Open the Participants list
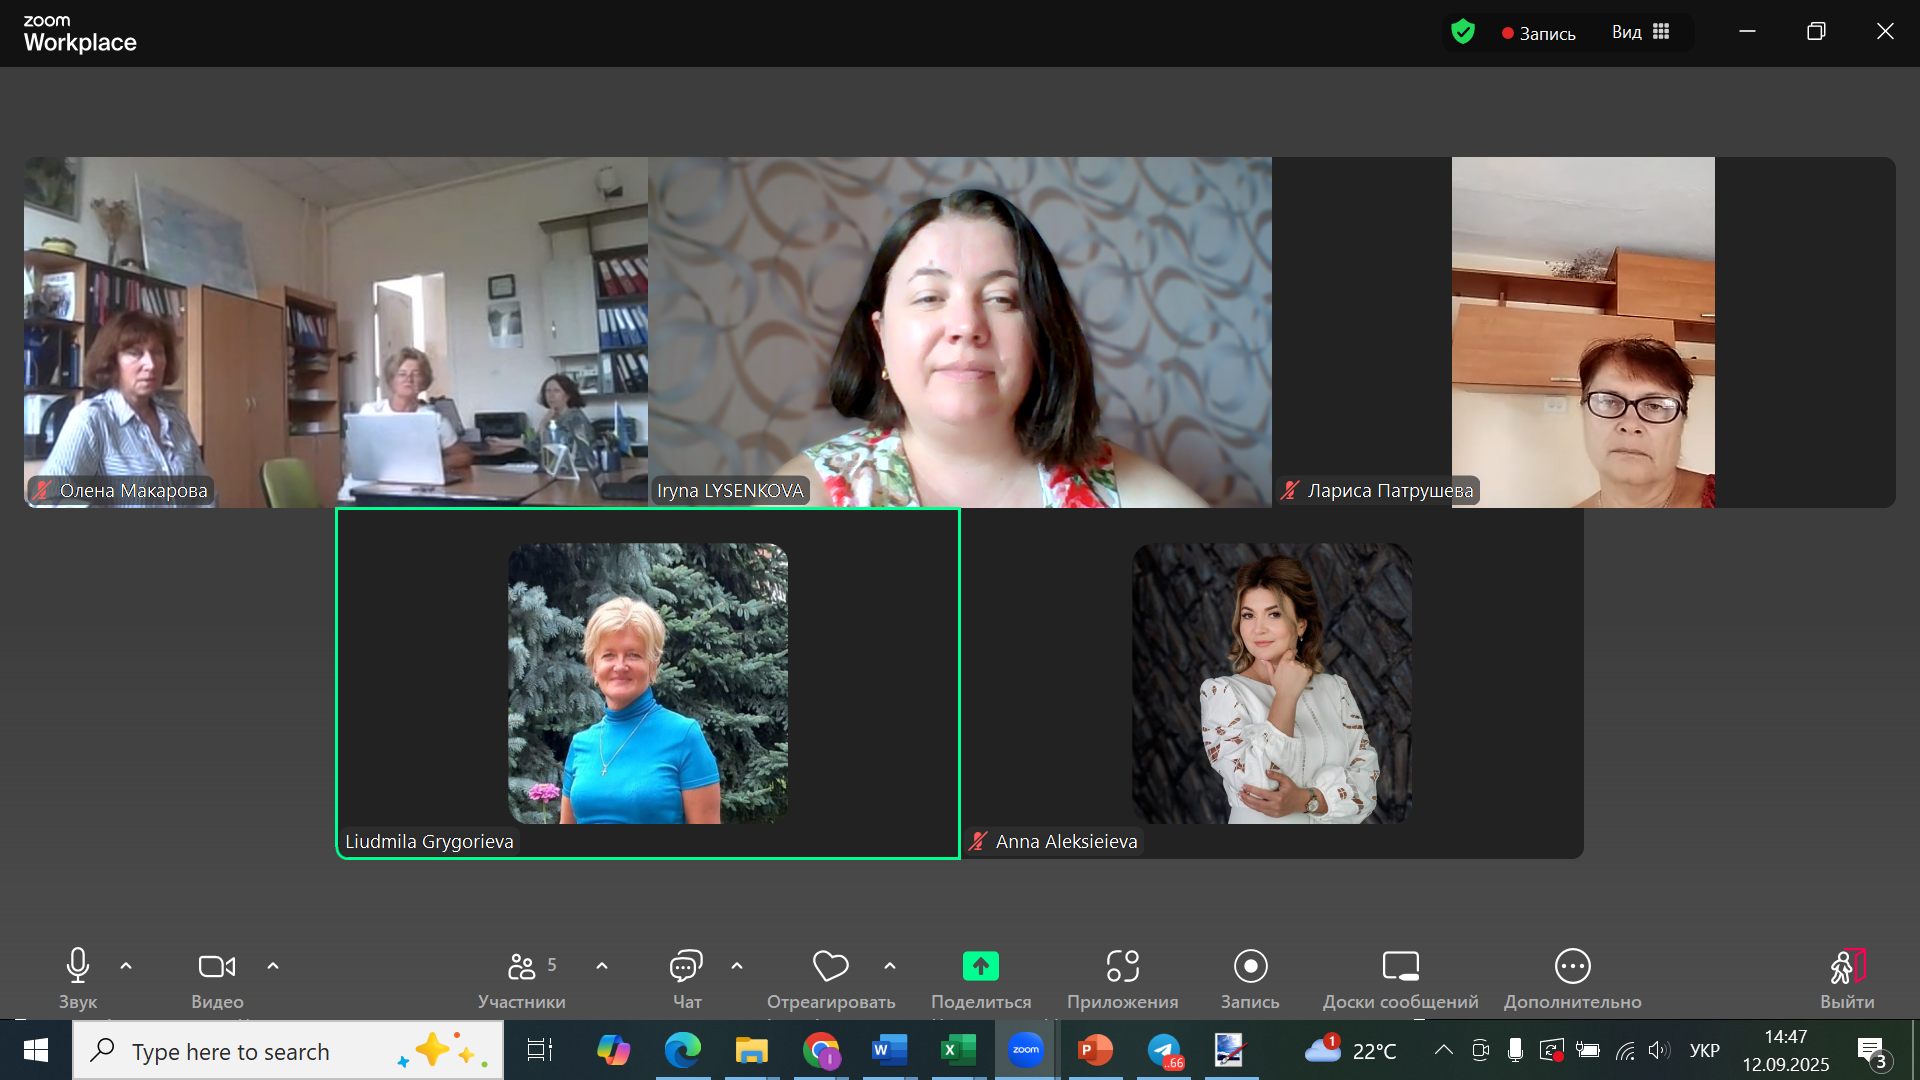The image size is (1920, 1080). coord(522,967)
